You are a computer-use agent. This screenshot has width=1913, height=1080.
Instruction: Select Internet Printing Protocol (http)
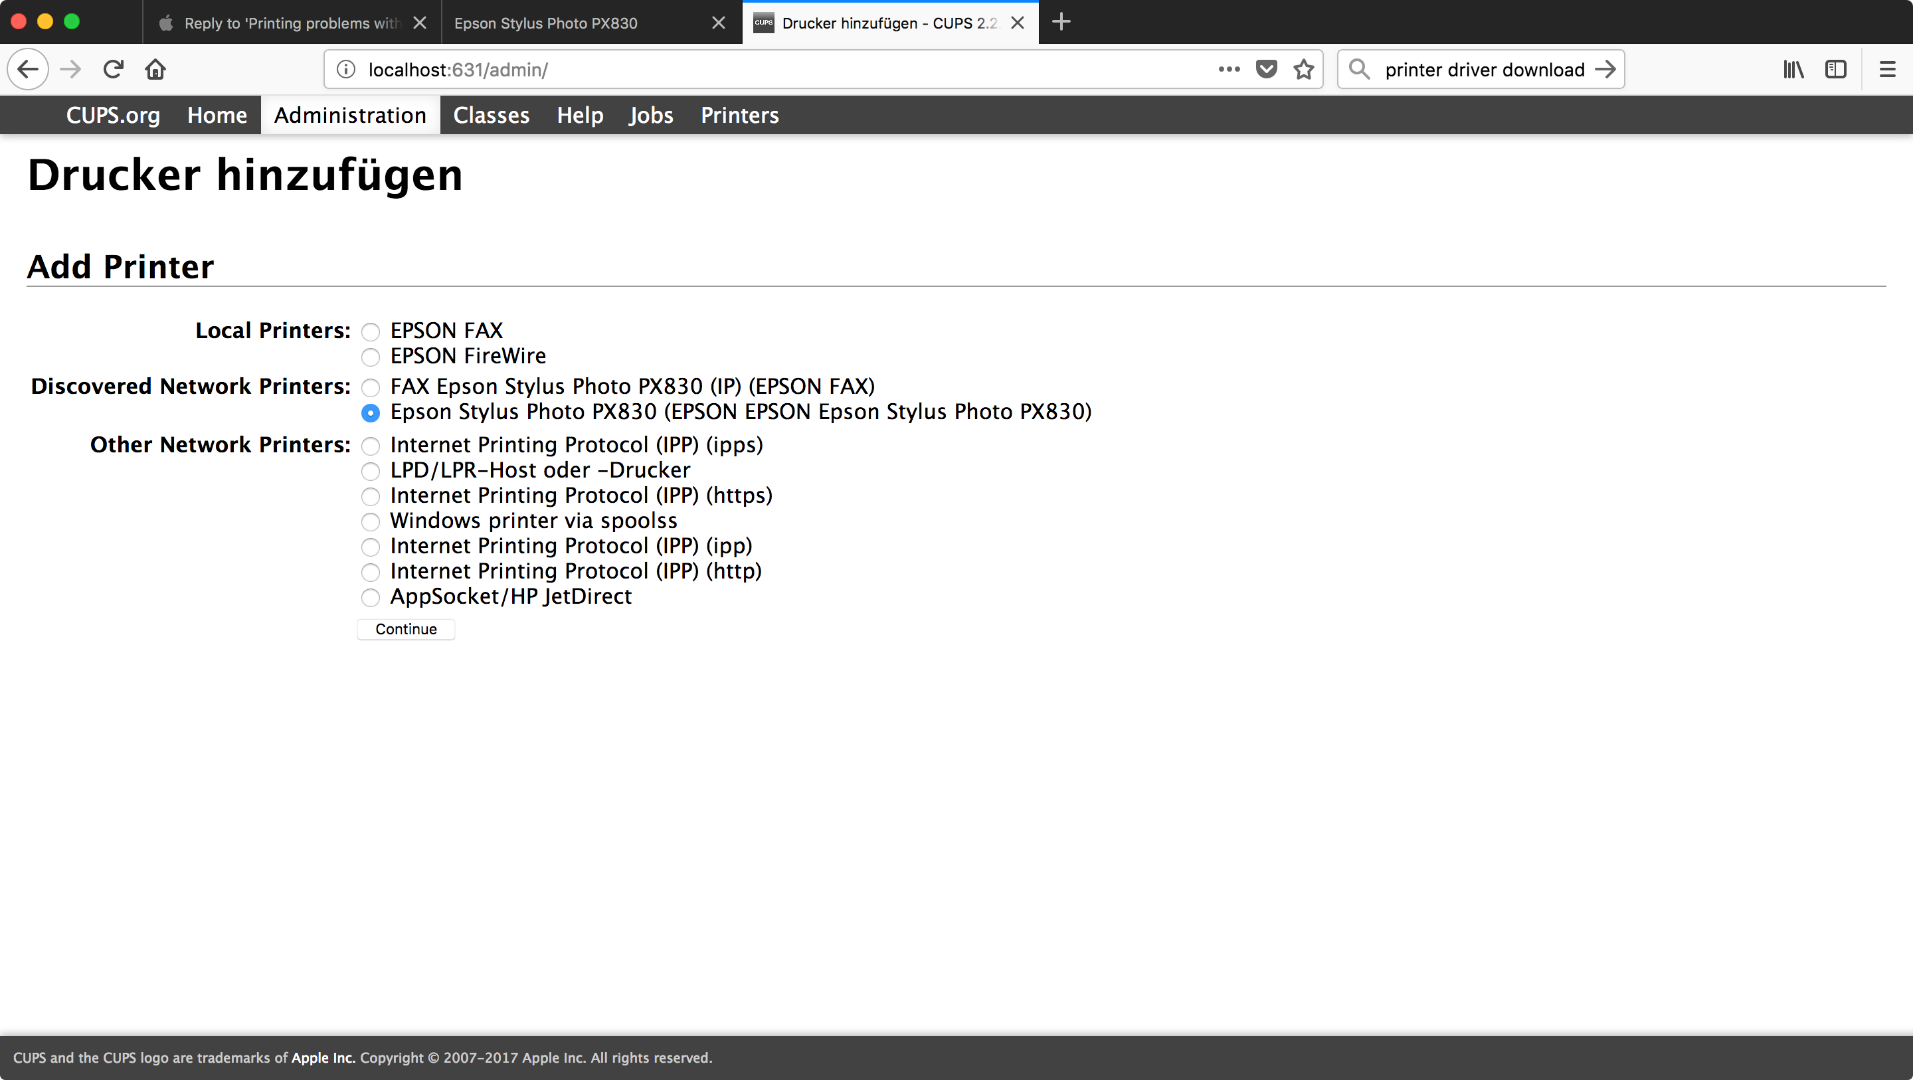click(x=371, y=572)
